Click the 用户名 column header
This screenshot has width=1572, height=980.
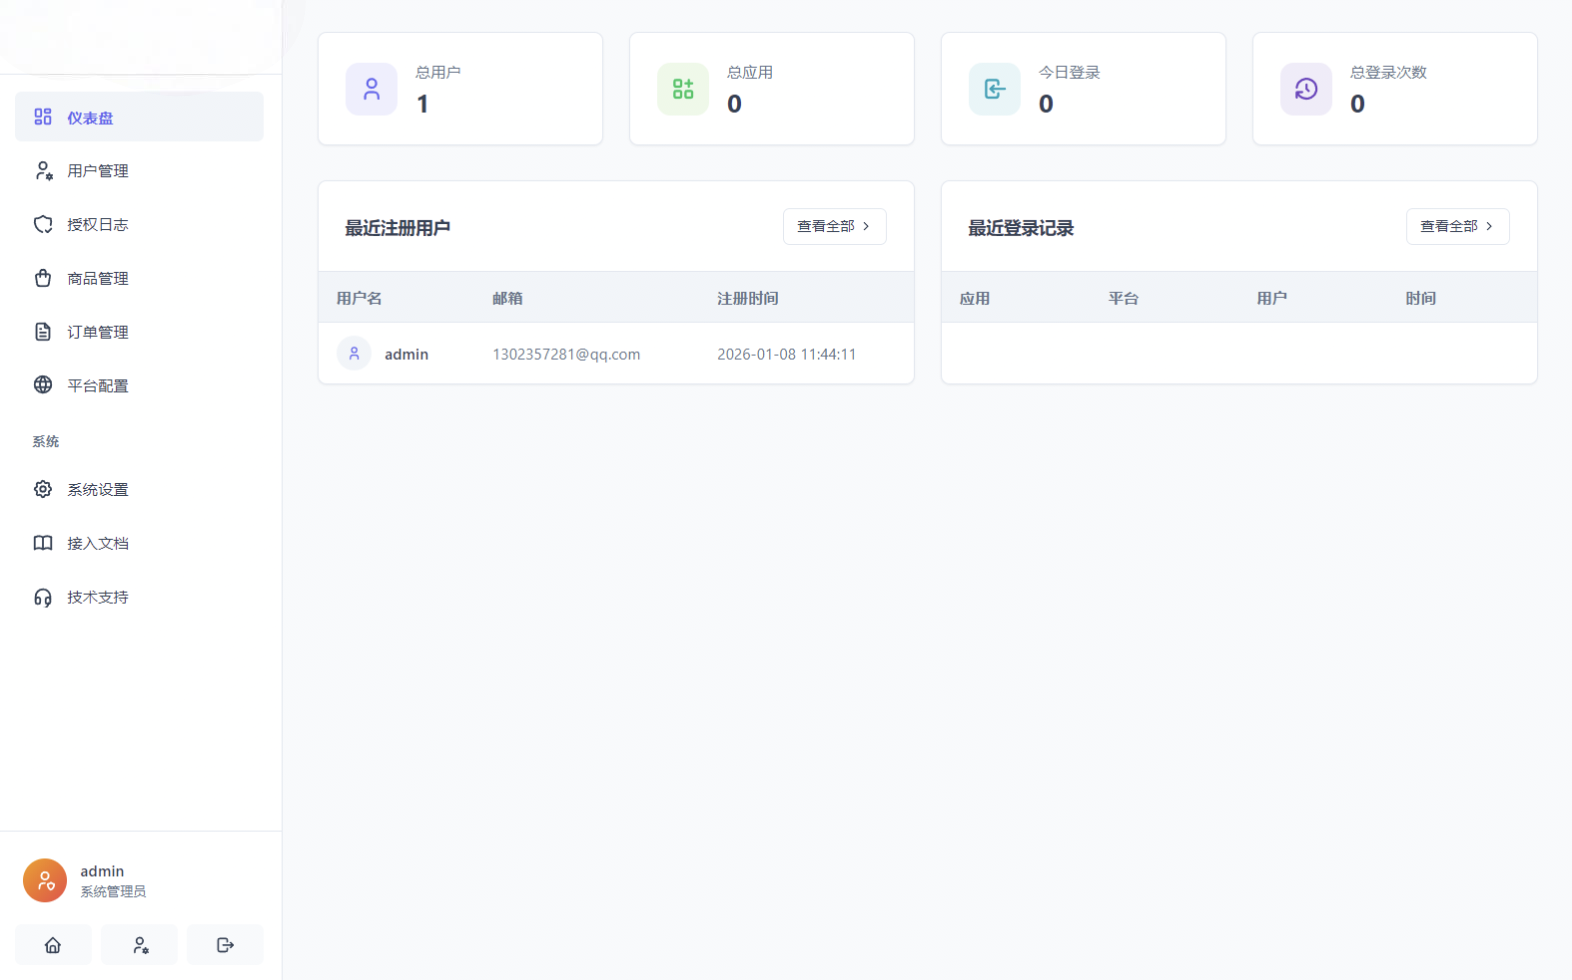coord(359,298)
